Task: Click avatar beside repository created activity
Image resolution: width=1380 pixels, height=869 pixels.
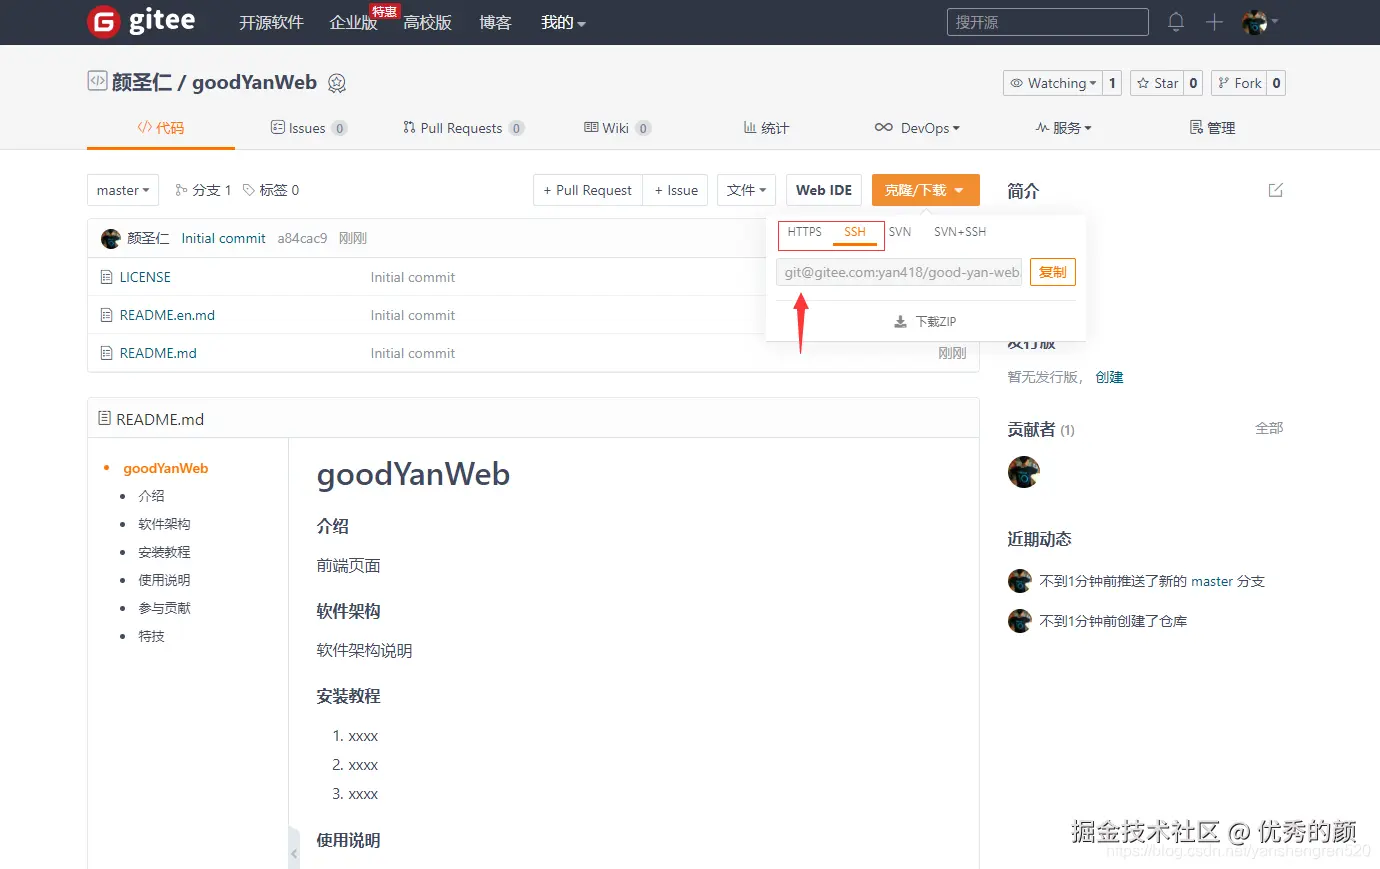Action: 1019,621
